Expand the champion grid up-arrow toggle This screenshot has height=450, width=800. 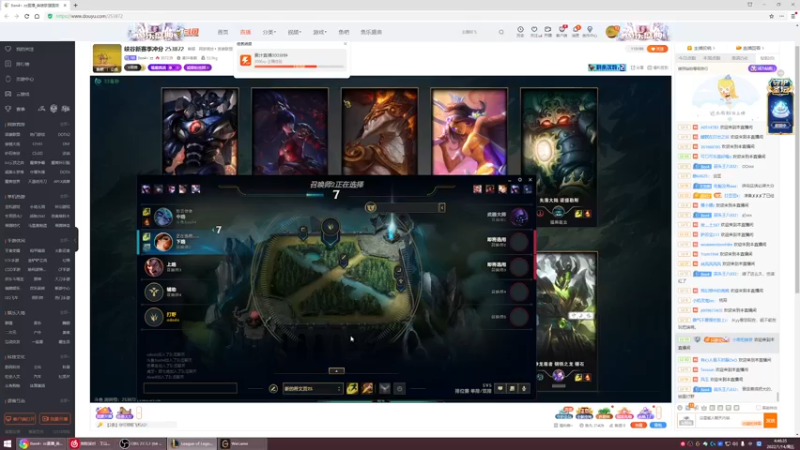coord(336,370)
